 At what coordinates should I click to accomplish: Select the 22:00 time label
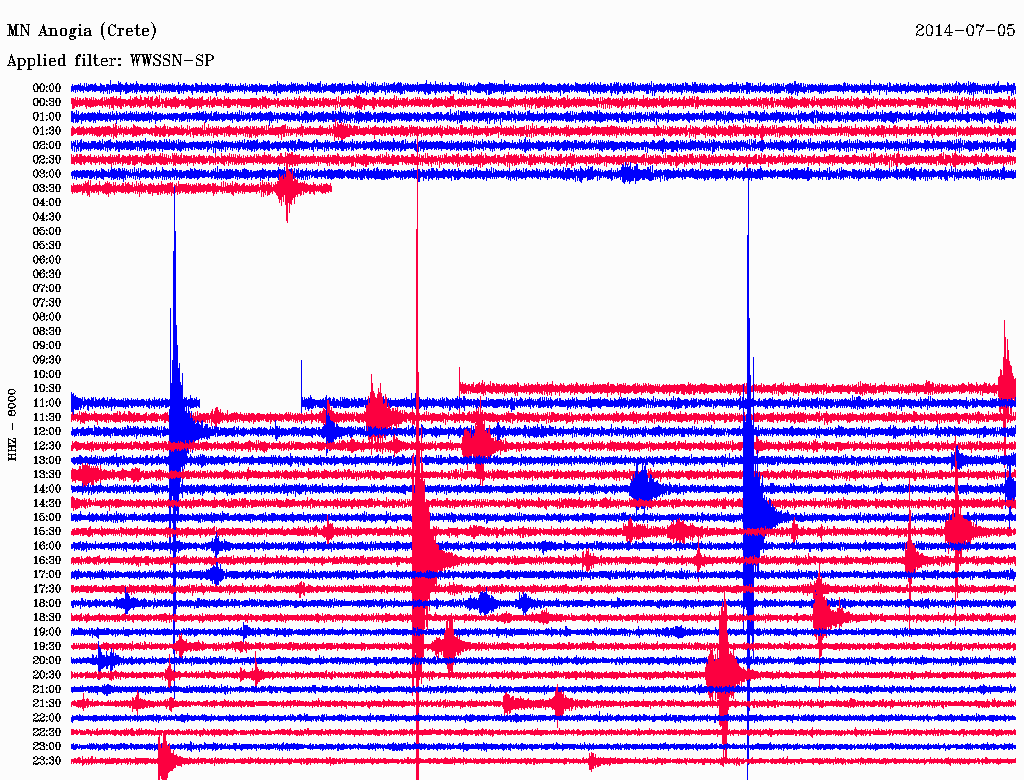[x=46, y=717]
